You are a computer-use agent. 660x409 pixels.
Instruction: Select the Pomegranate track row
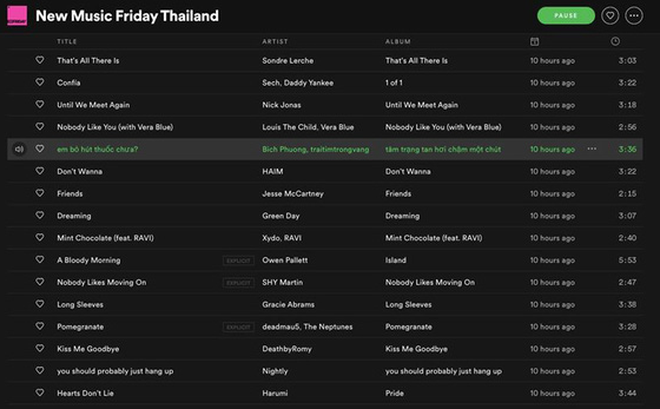(x=325, y=327)
